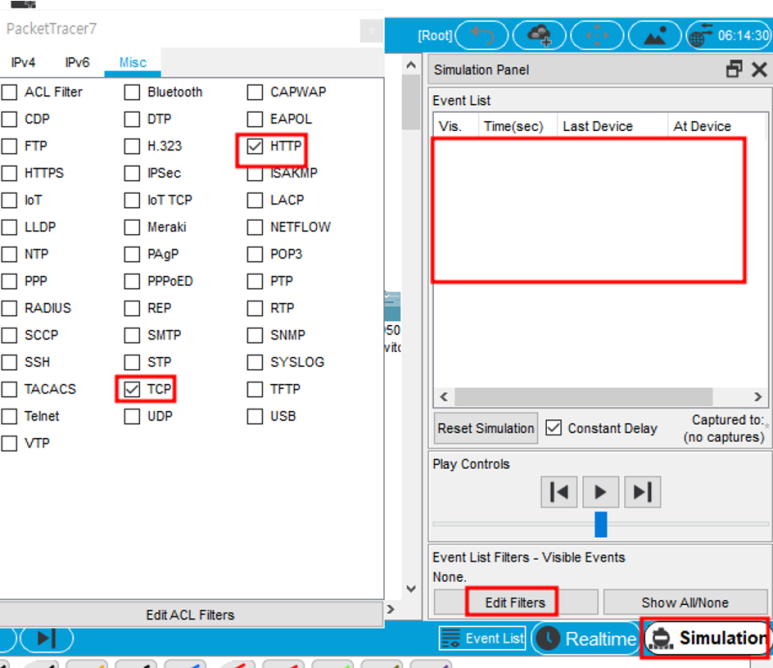Enable the USB filter checkbox
The height and width of the screenshot is (668, 773).
255,416
